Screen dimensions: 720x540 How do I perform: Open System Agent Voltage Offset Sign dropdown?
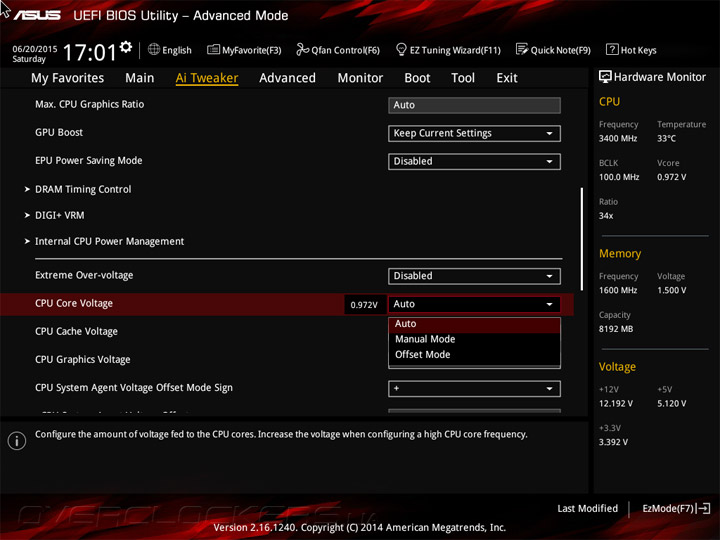click(x=474, y=389)
